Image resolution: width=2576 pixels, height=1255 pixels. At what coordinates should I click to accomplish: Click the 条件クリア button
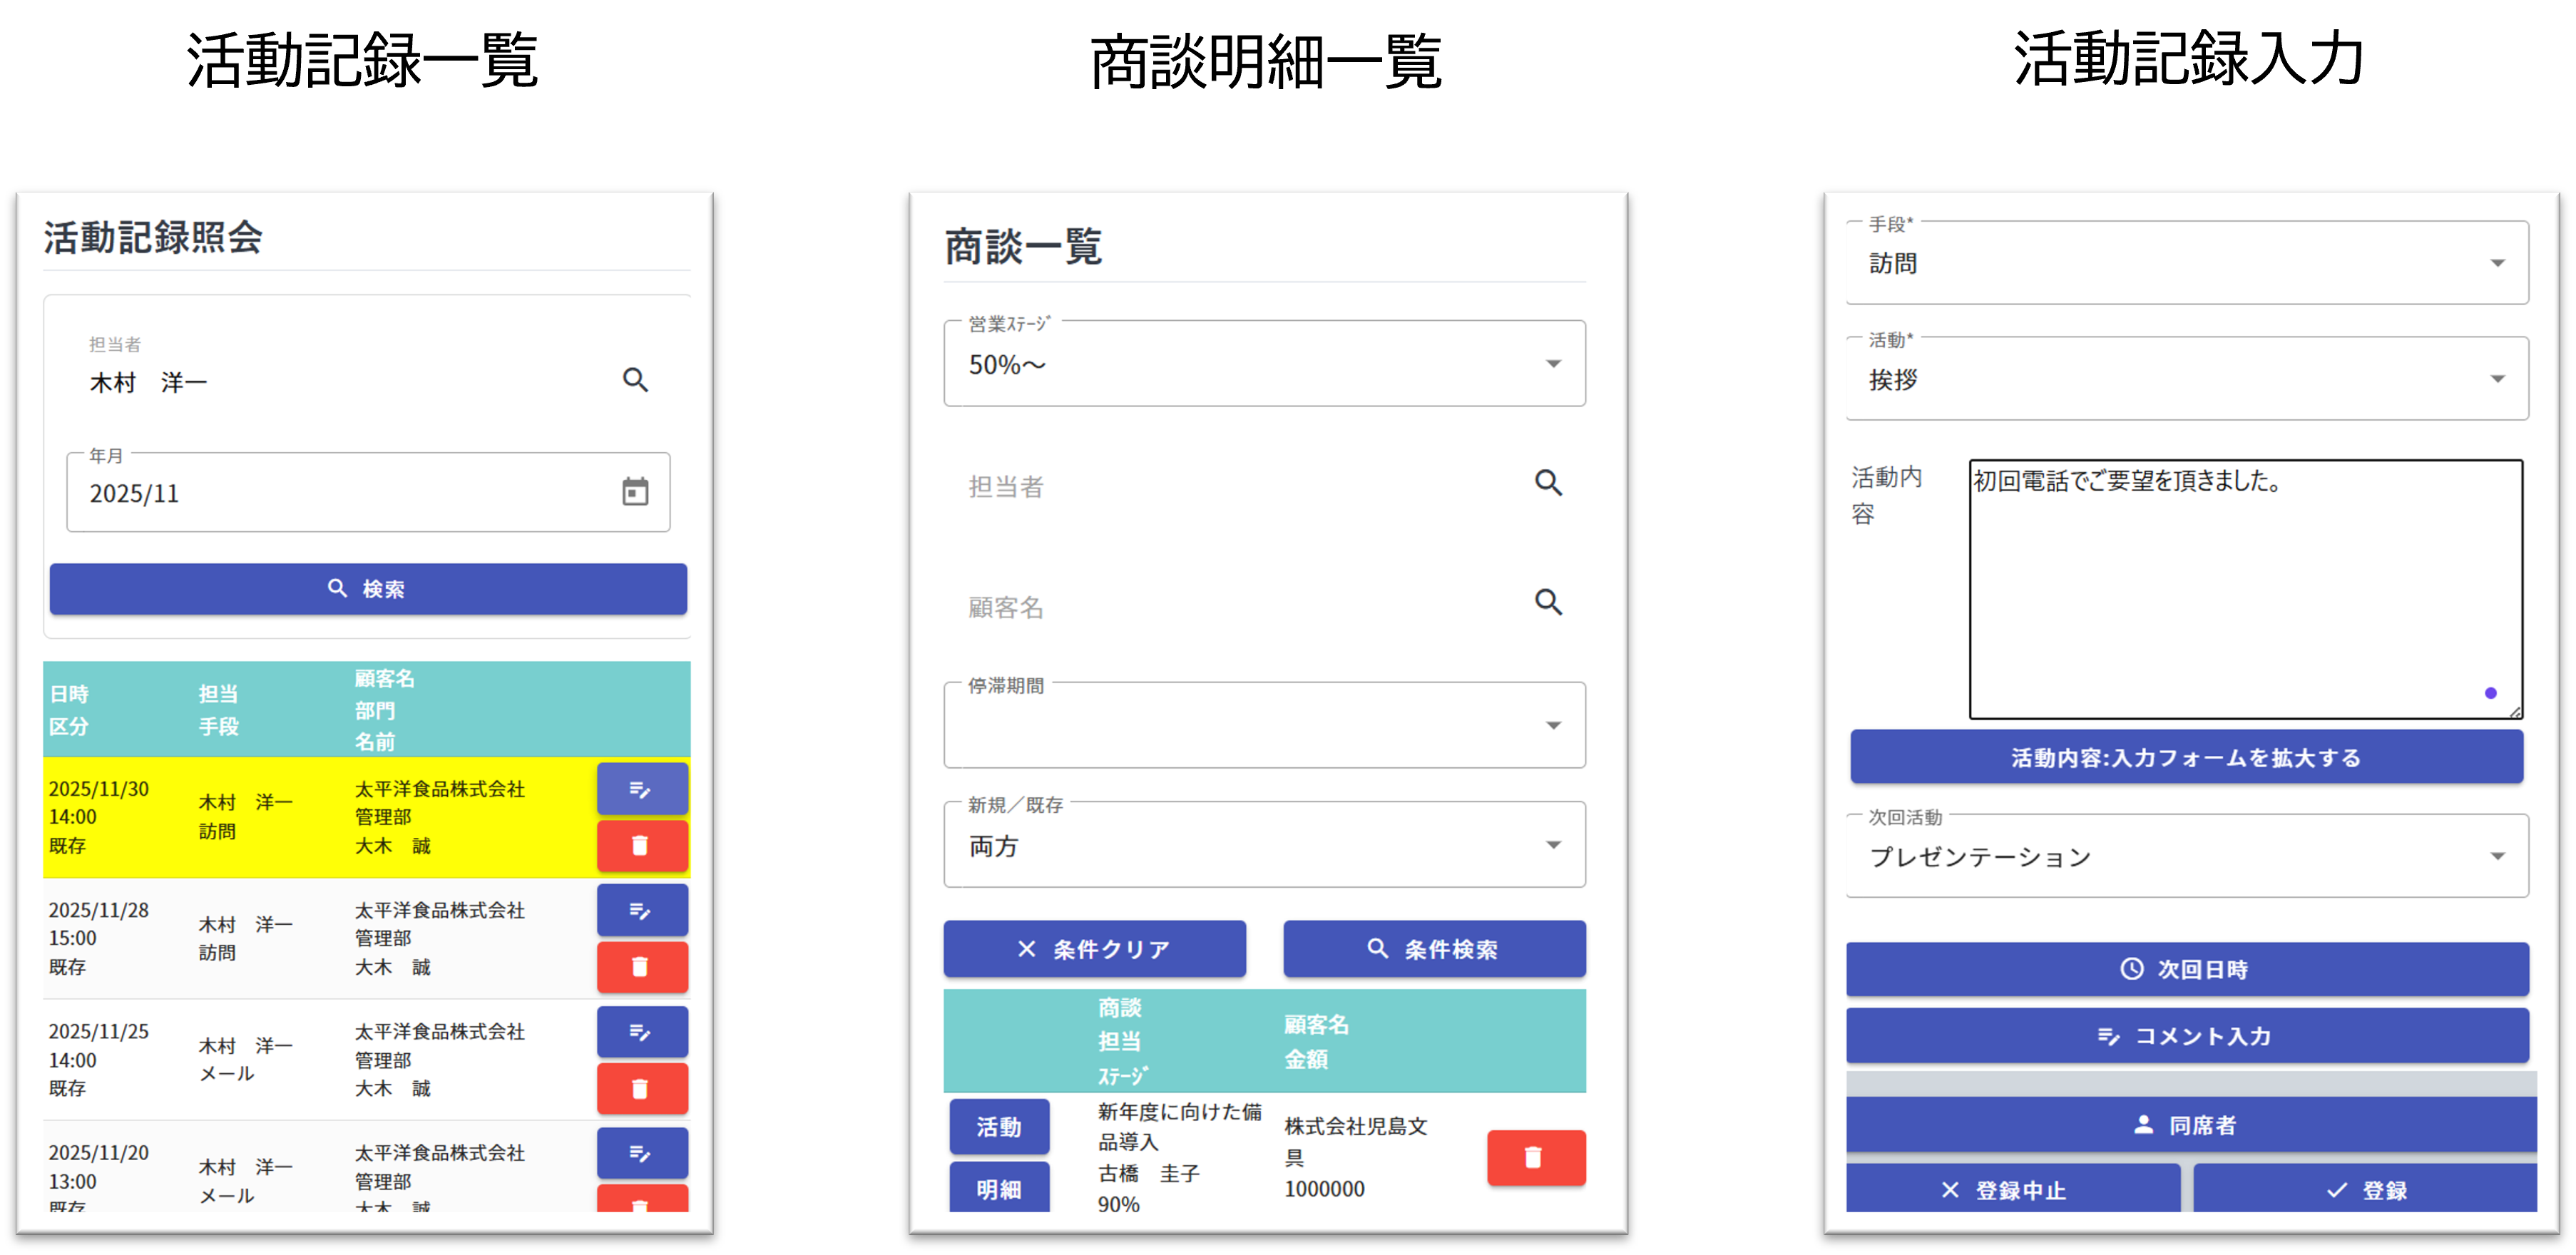pos(1094,949)
